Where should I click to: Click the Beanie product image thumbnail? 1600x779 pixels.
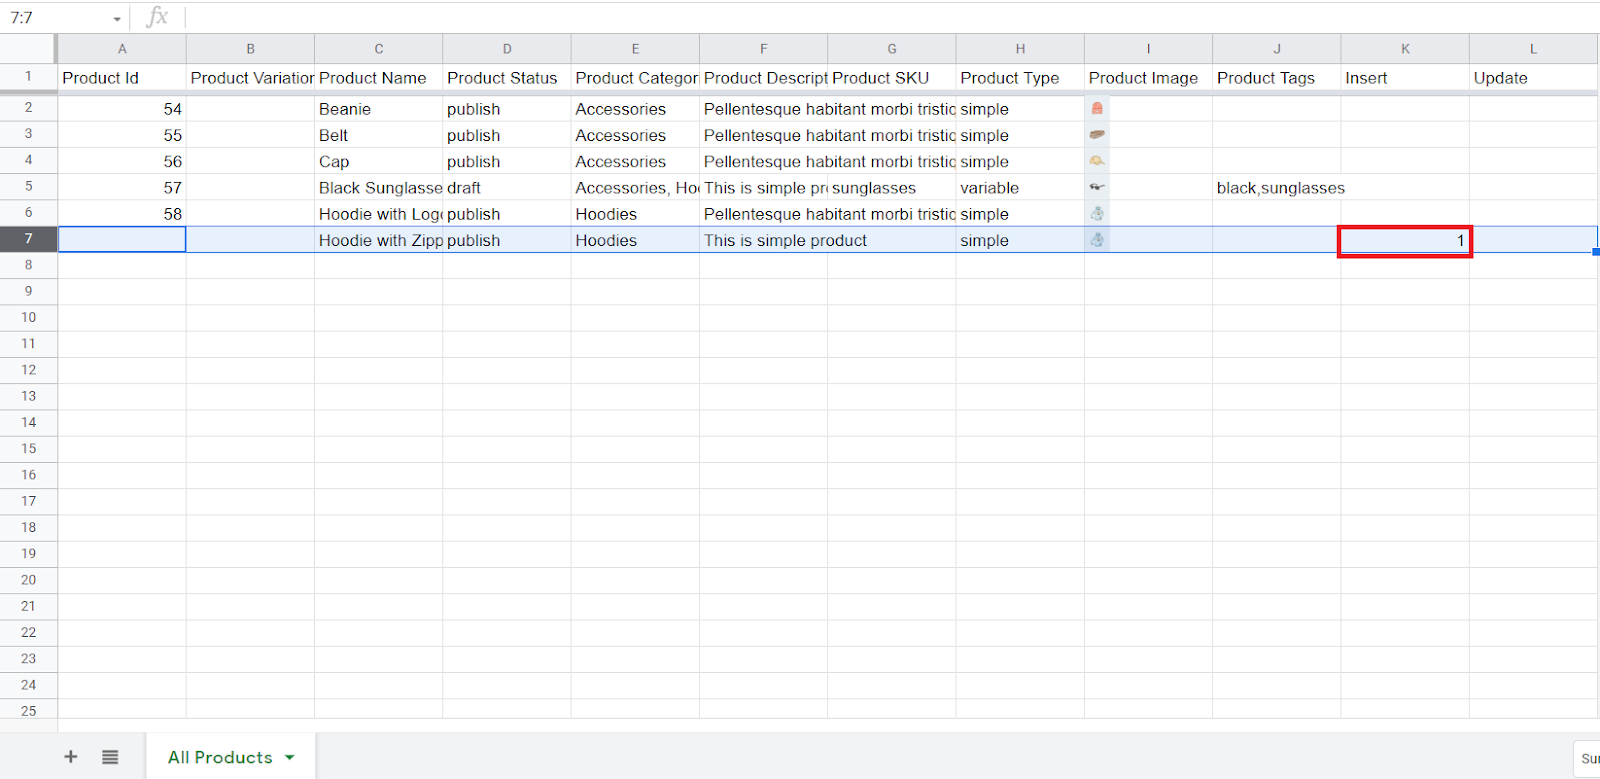click(x=1097, y=108)
